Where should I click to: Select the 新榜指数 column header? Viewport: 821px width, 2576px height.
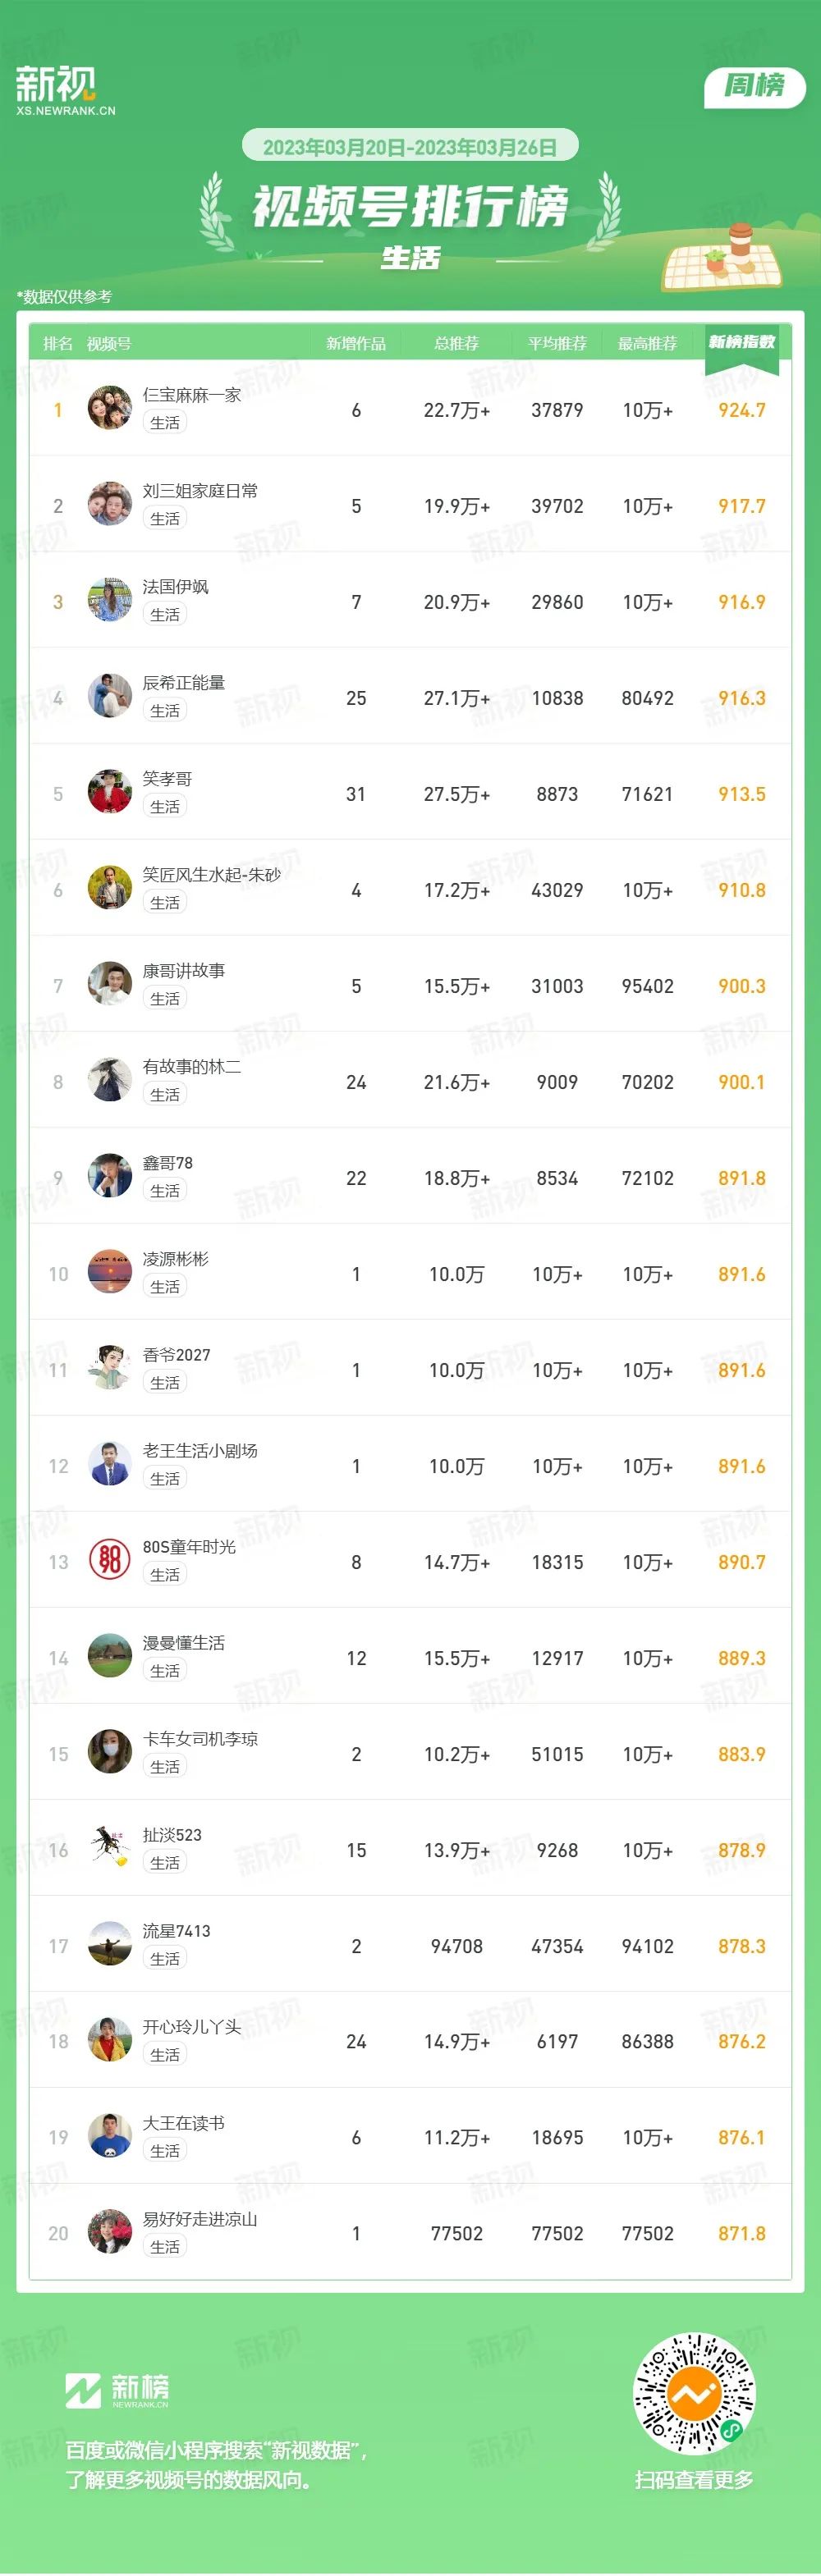742,342
